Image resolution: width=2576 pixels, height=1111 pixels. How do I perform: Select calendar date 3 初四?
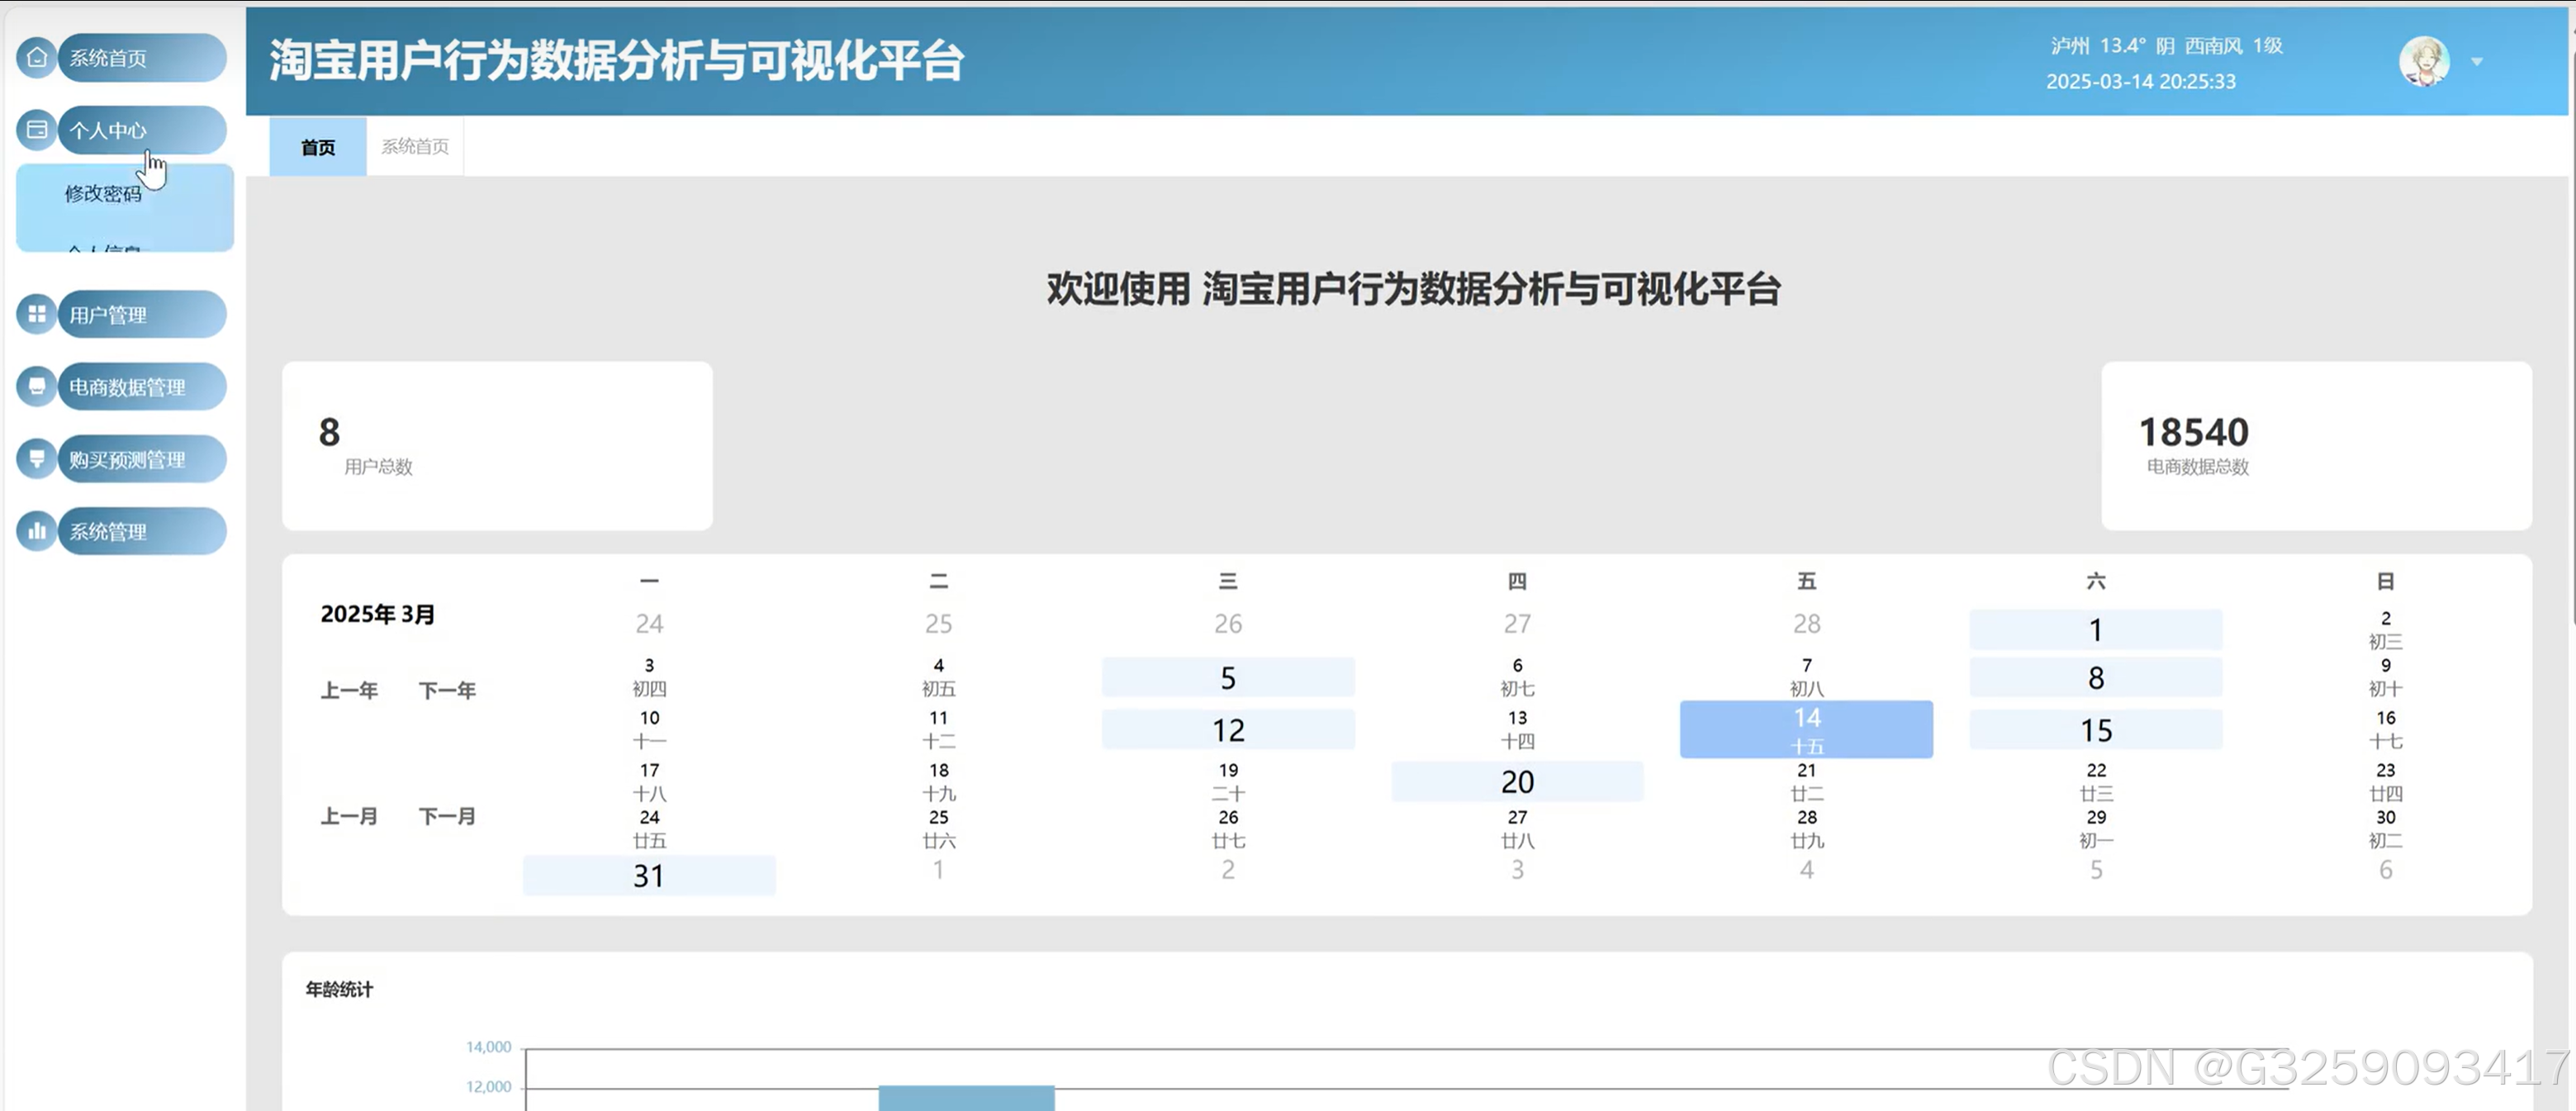coord(649,677)
